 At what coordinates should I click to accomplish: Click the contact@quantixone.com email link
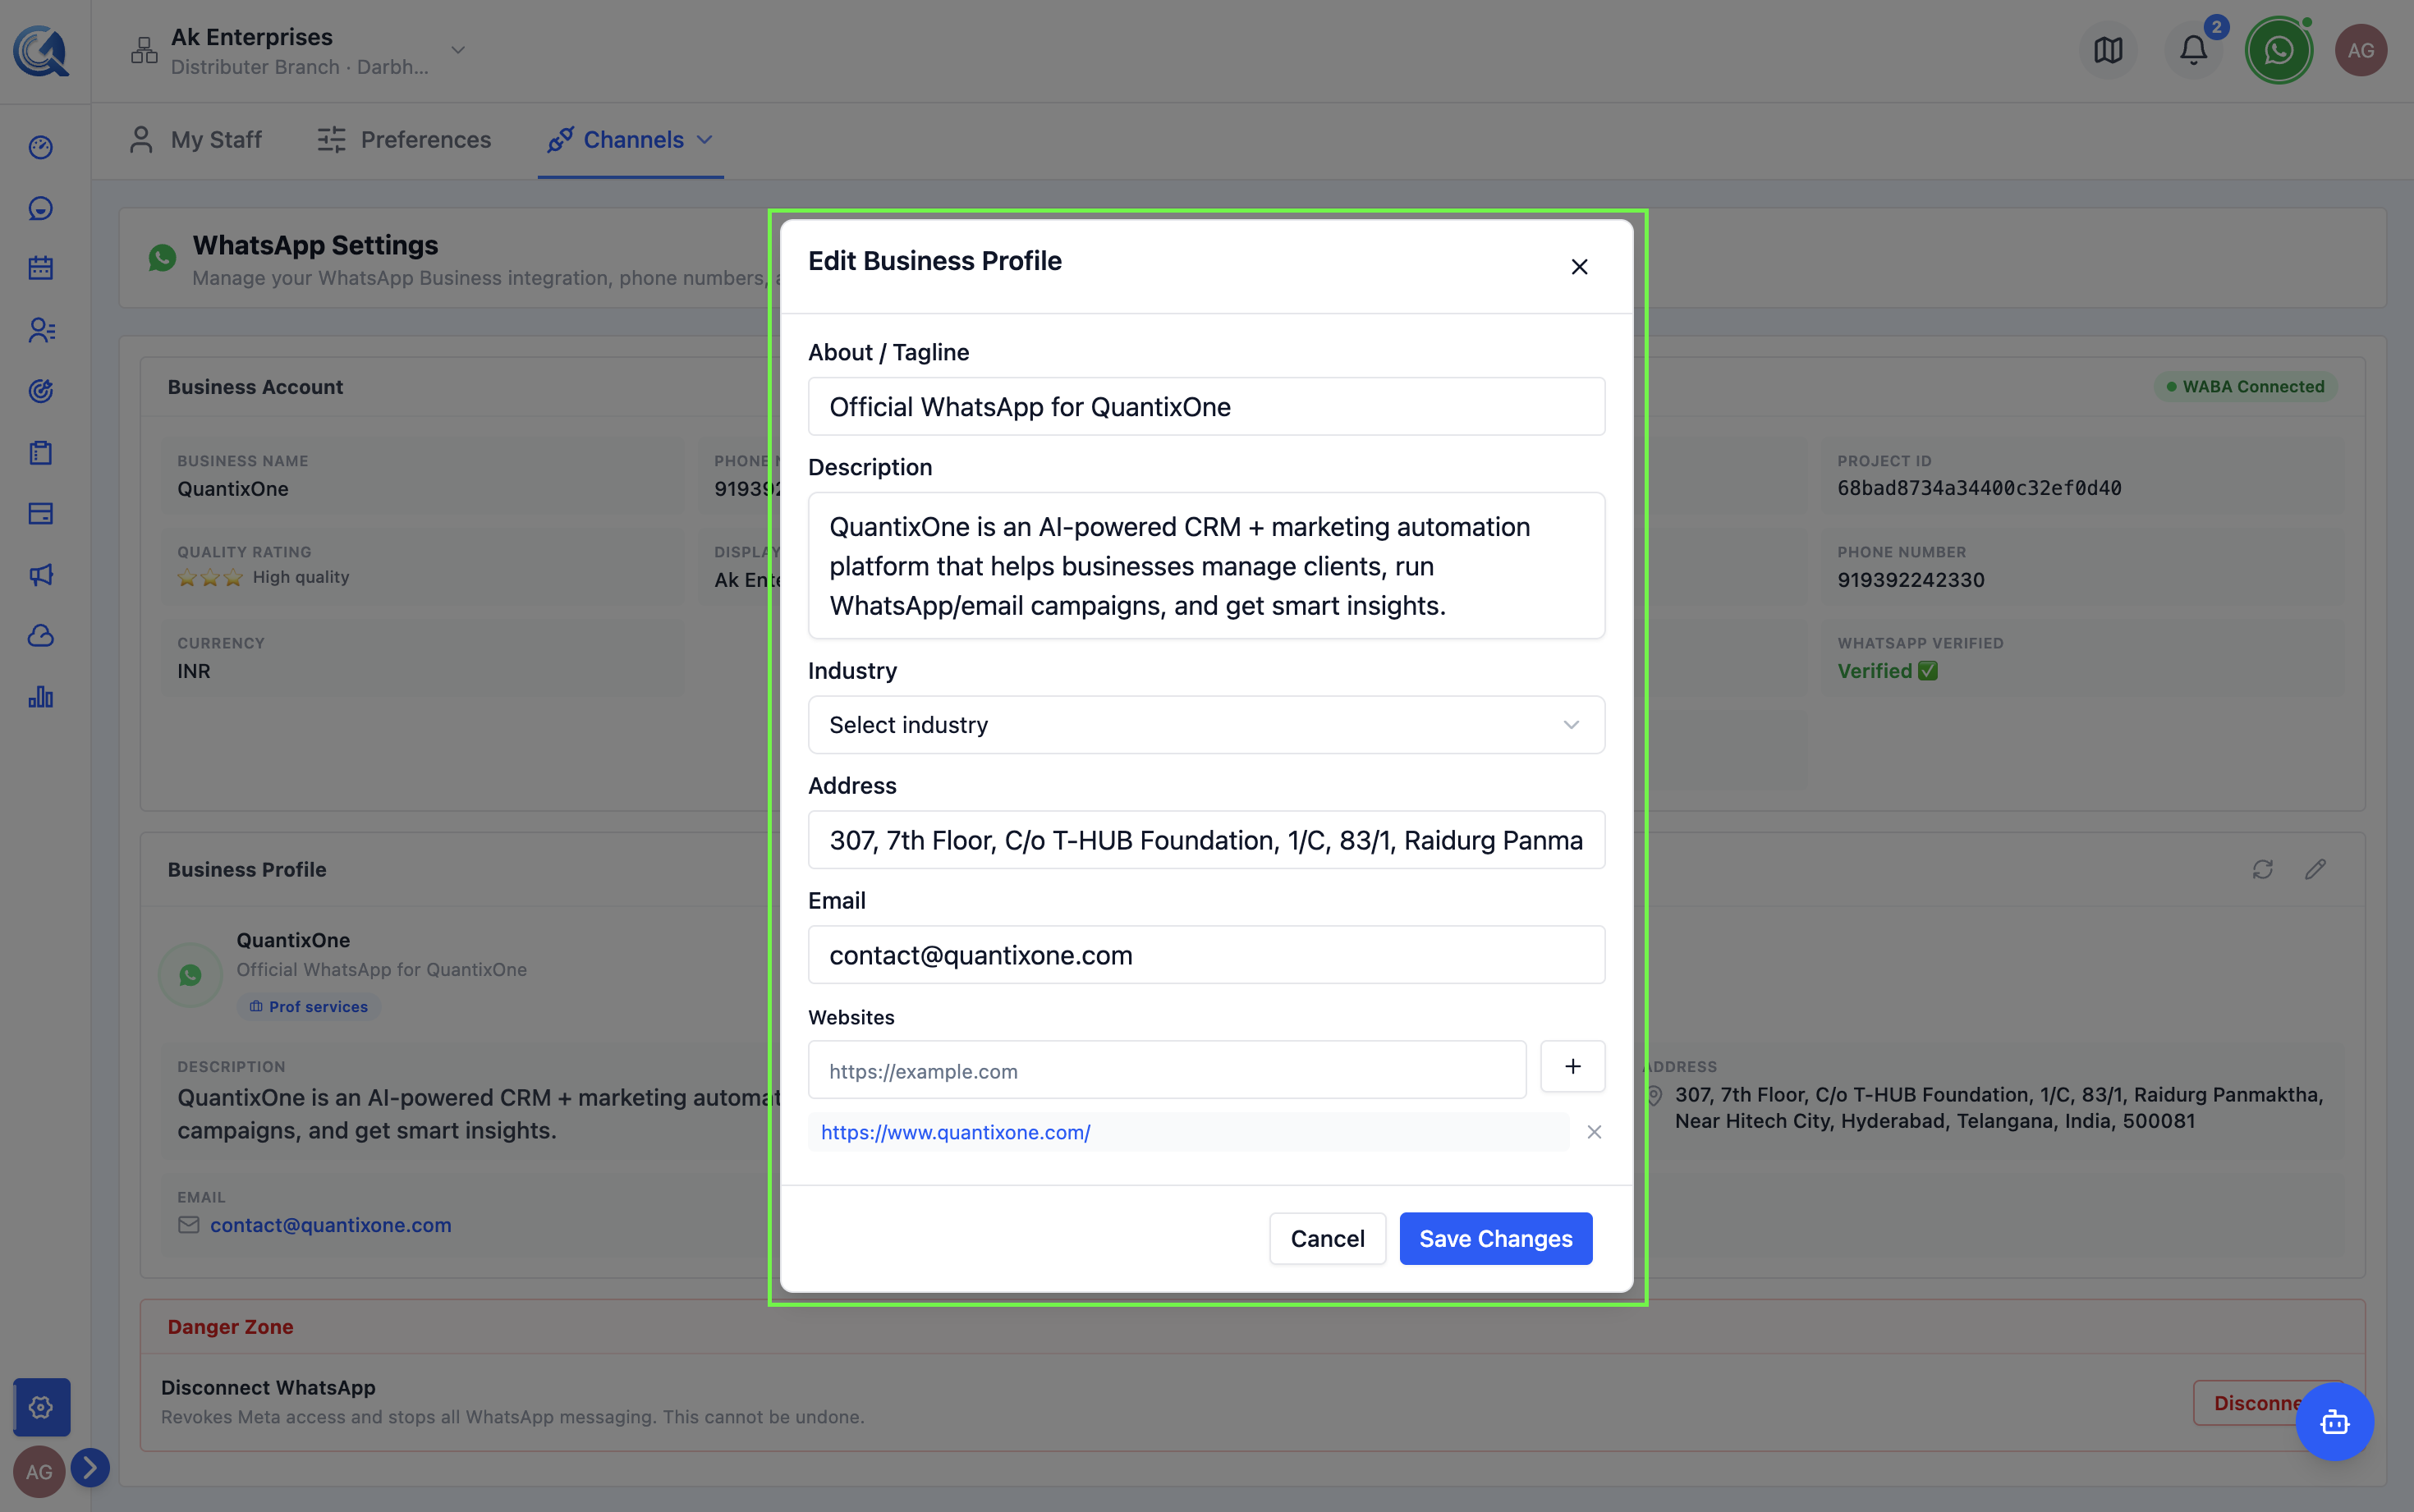(330, 1225)
